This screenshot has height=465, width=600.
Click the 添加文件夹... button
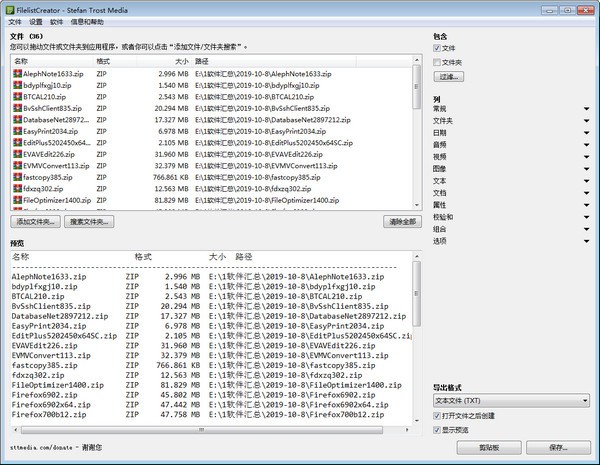coord(36,221)
